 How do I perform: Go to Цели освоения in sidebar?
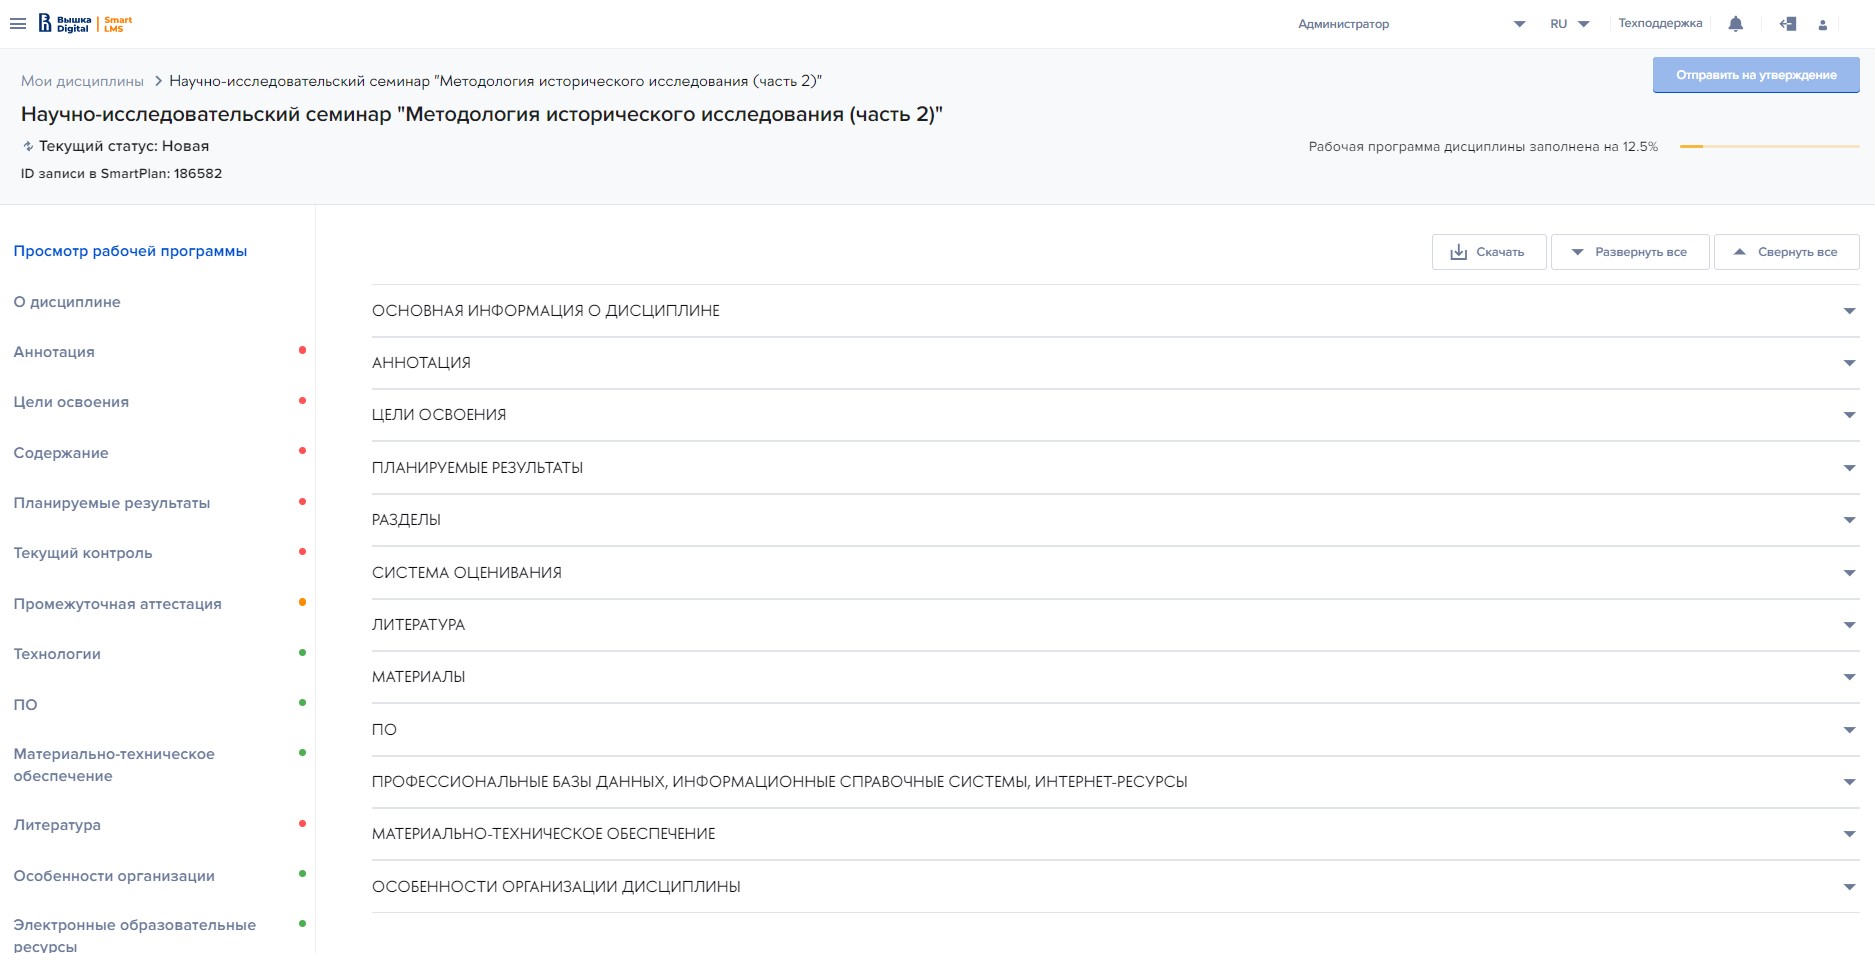pyautogui.click(x=71, y=402)
